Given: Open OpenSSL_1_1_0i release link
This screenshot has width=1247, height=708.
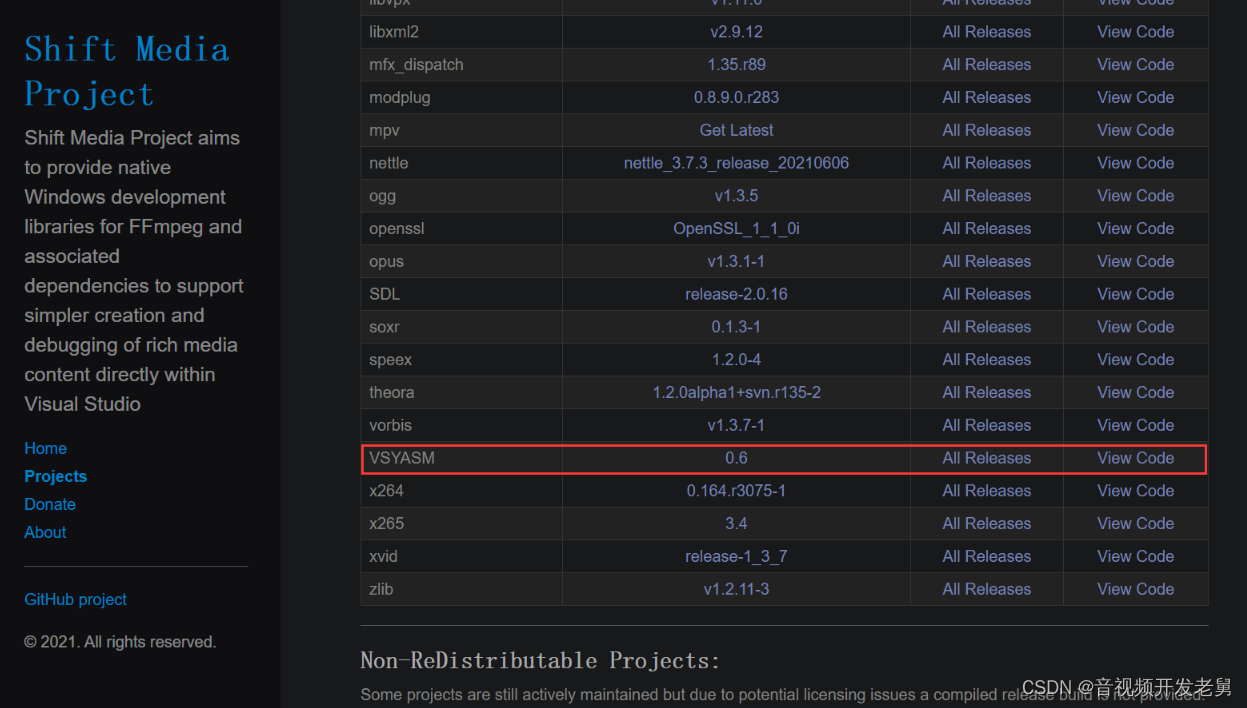Looking at the screenshot, I should point(737,229).
